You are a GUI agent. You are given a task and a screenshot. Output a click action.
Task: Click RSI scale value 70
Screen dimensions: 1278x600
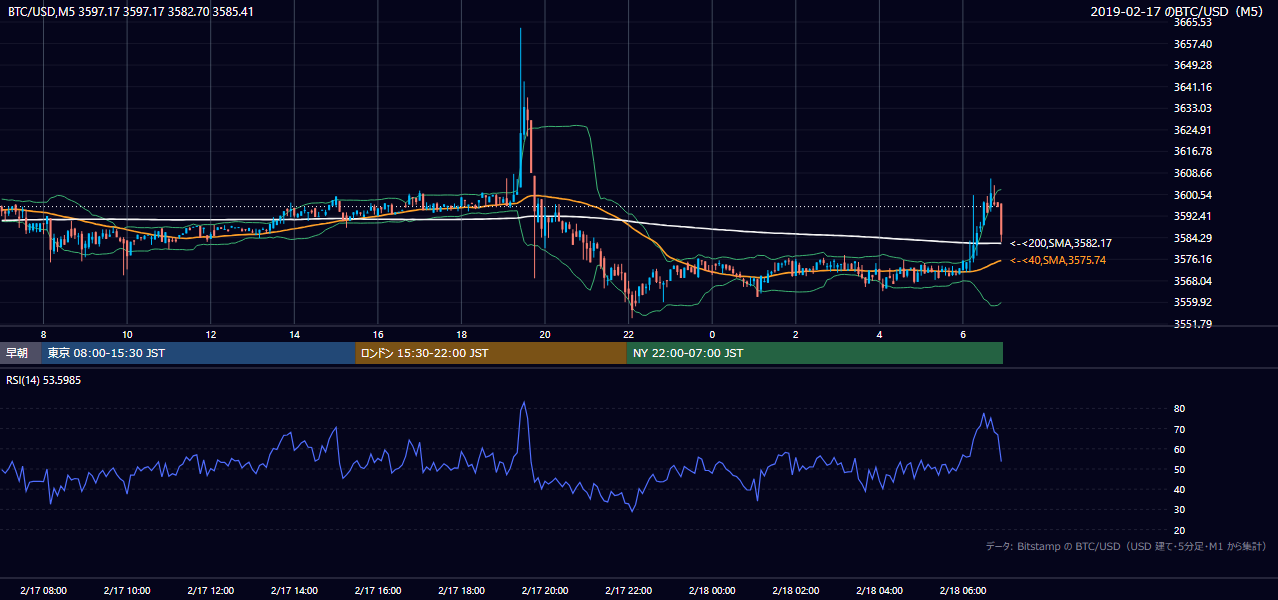pyautogui.click(x=1179, y=429)
